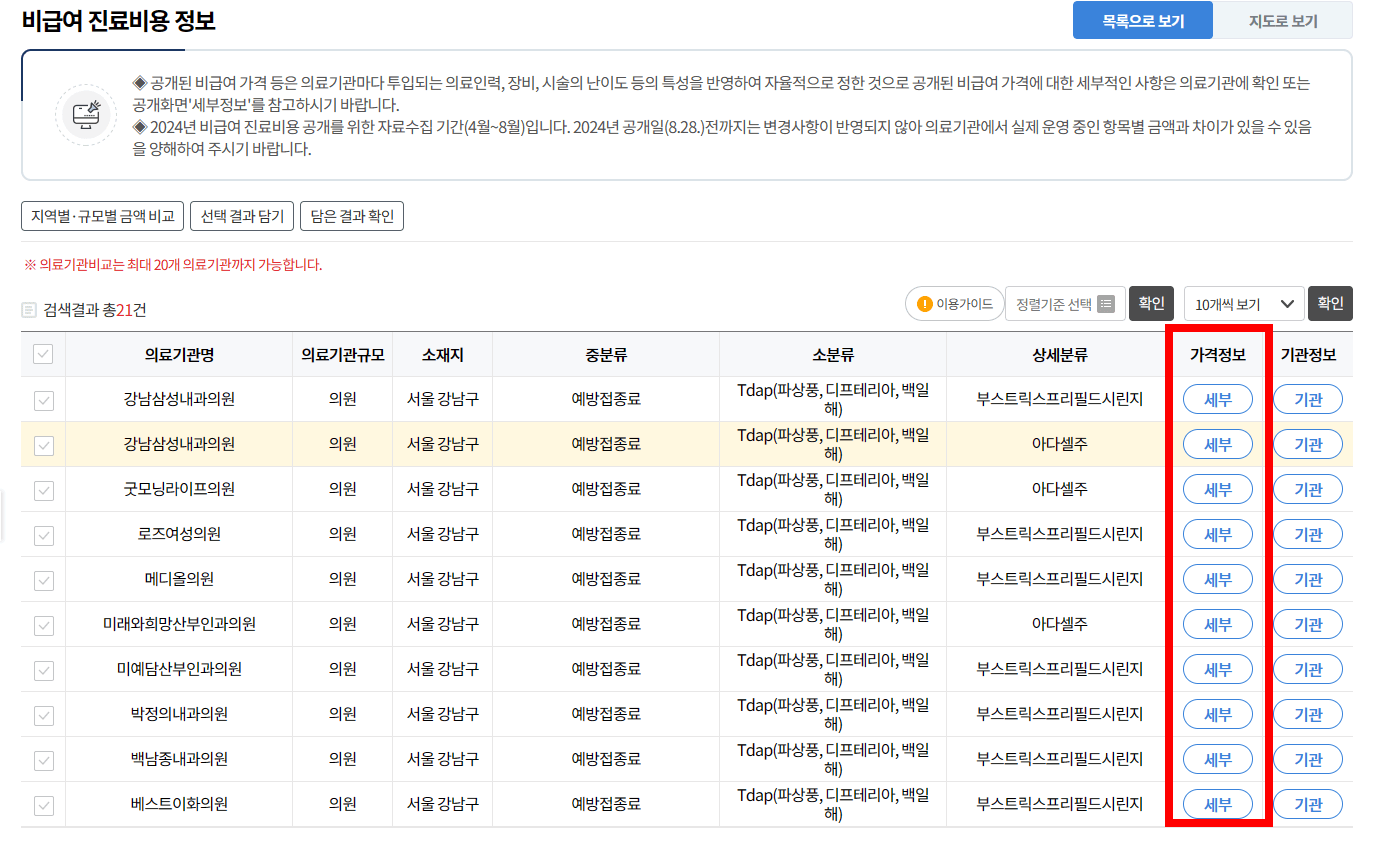
Task: Toggle checkbox for 메디올의원 row
Action: [43, 580]
